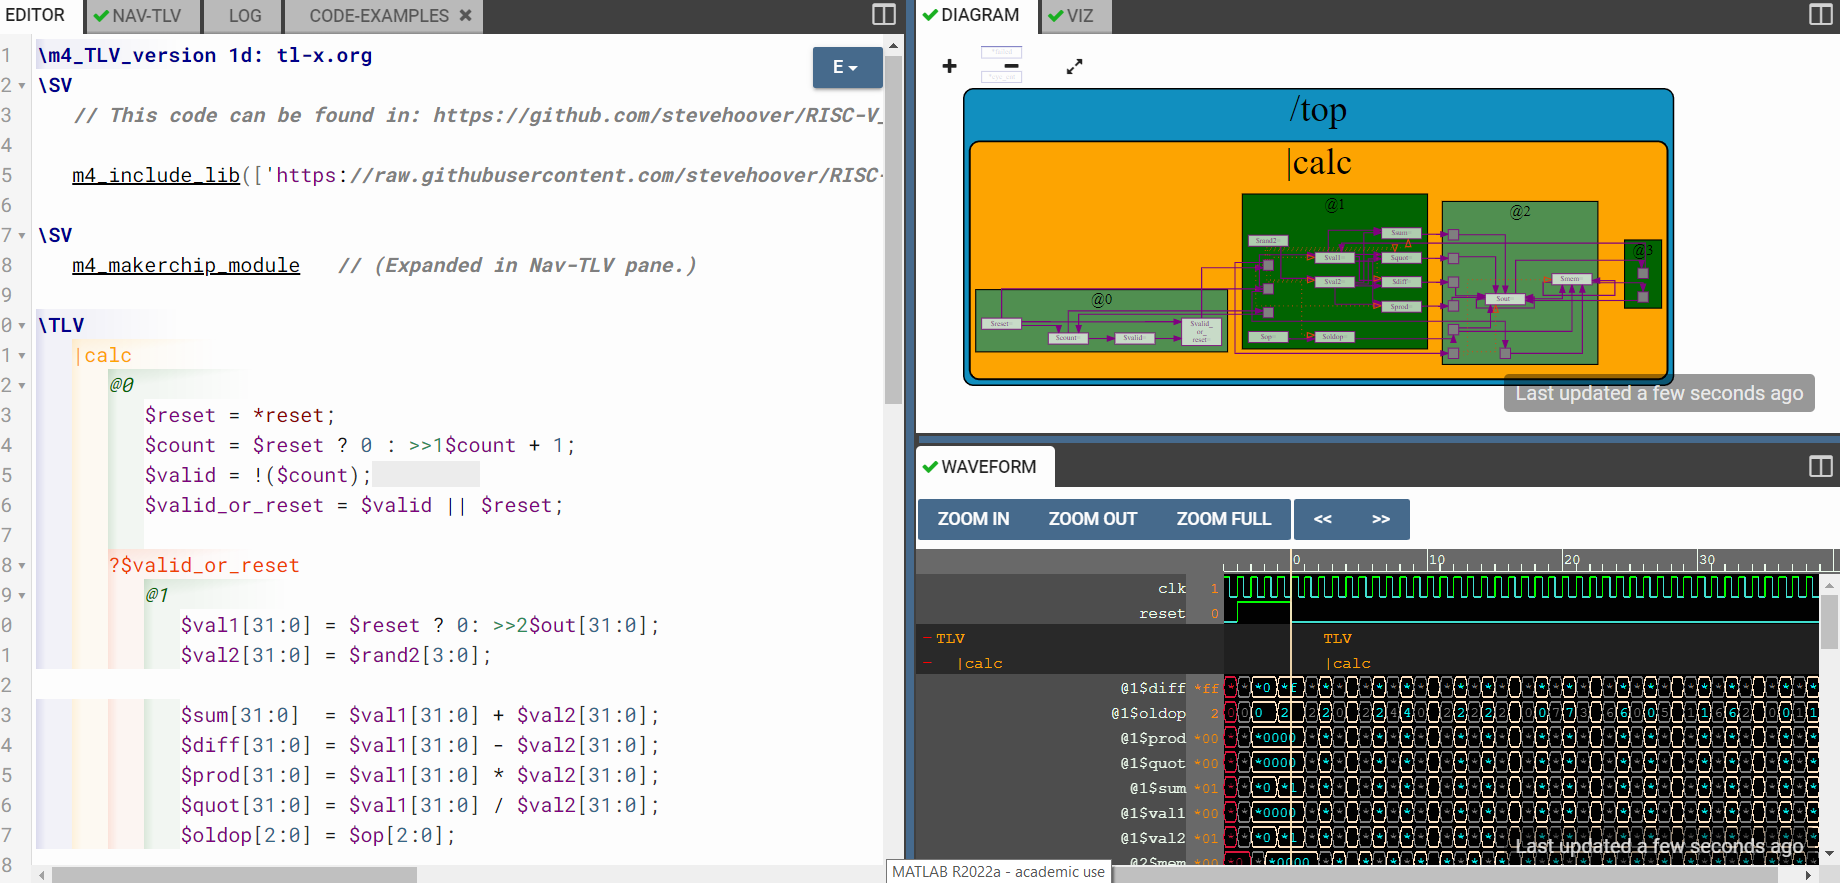Viewport: 1840px width, 883px height.
Task: Toggle the waveform pane split-layout icon
Action: [1821, 467]
